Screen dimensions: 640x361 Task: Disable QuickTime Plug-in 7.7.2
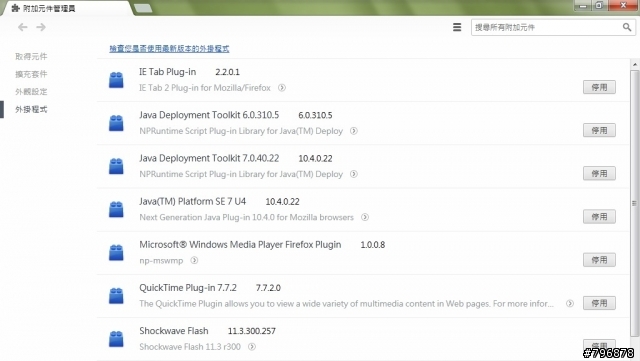pyautogui.click(x=599, y=303)
